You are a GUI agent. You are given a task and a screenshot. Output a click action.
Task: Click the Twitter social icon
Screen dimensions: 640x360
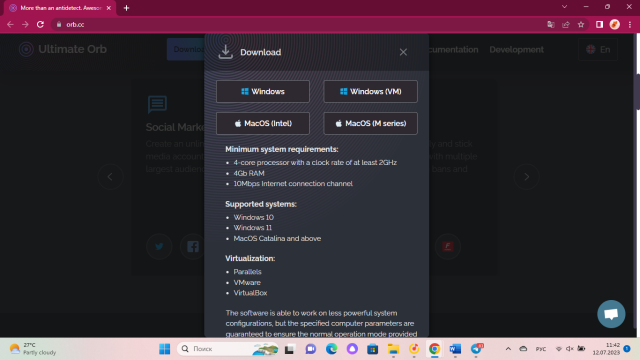click(x=159, y=247)
